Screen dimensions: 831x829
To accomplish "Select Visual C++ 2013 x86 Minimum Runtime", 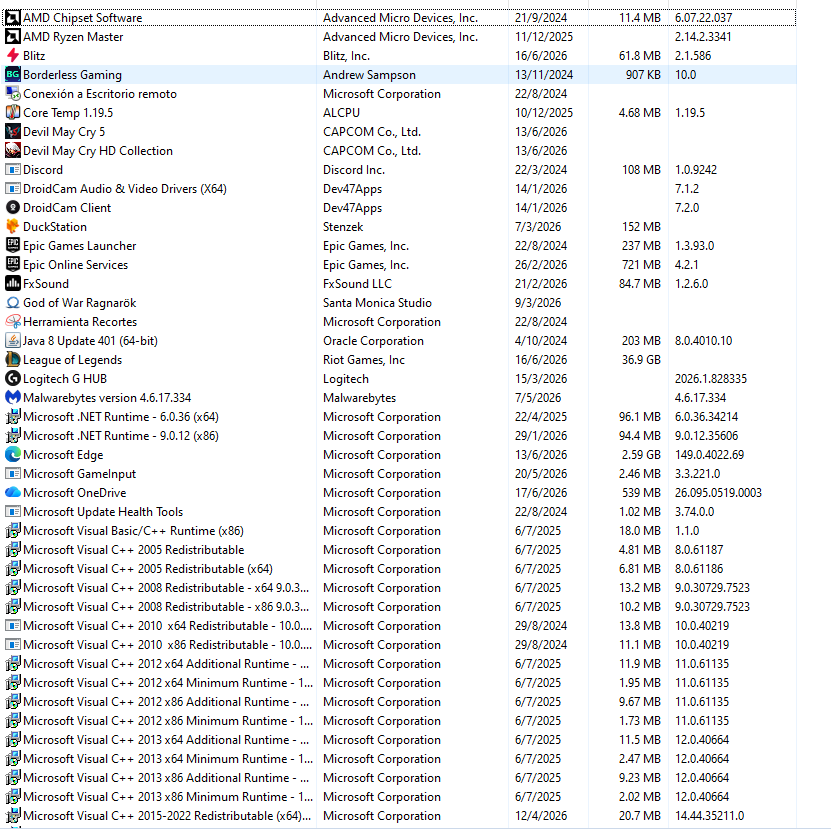I will (x=400, y=797).
